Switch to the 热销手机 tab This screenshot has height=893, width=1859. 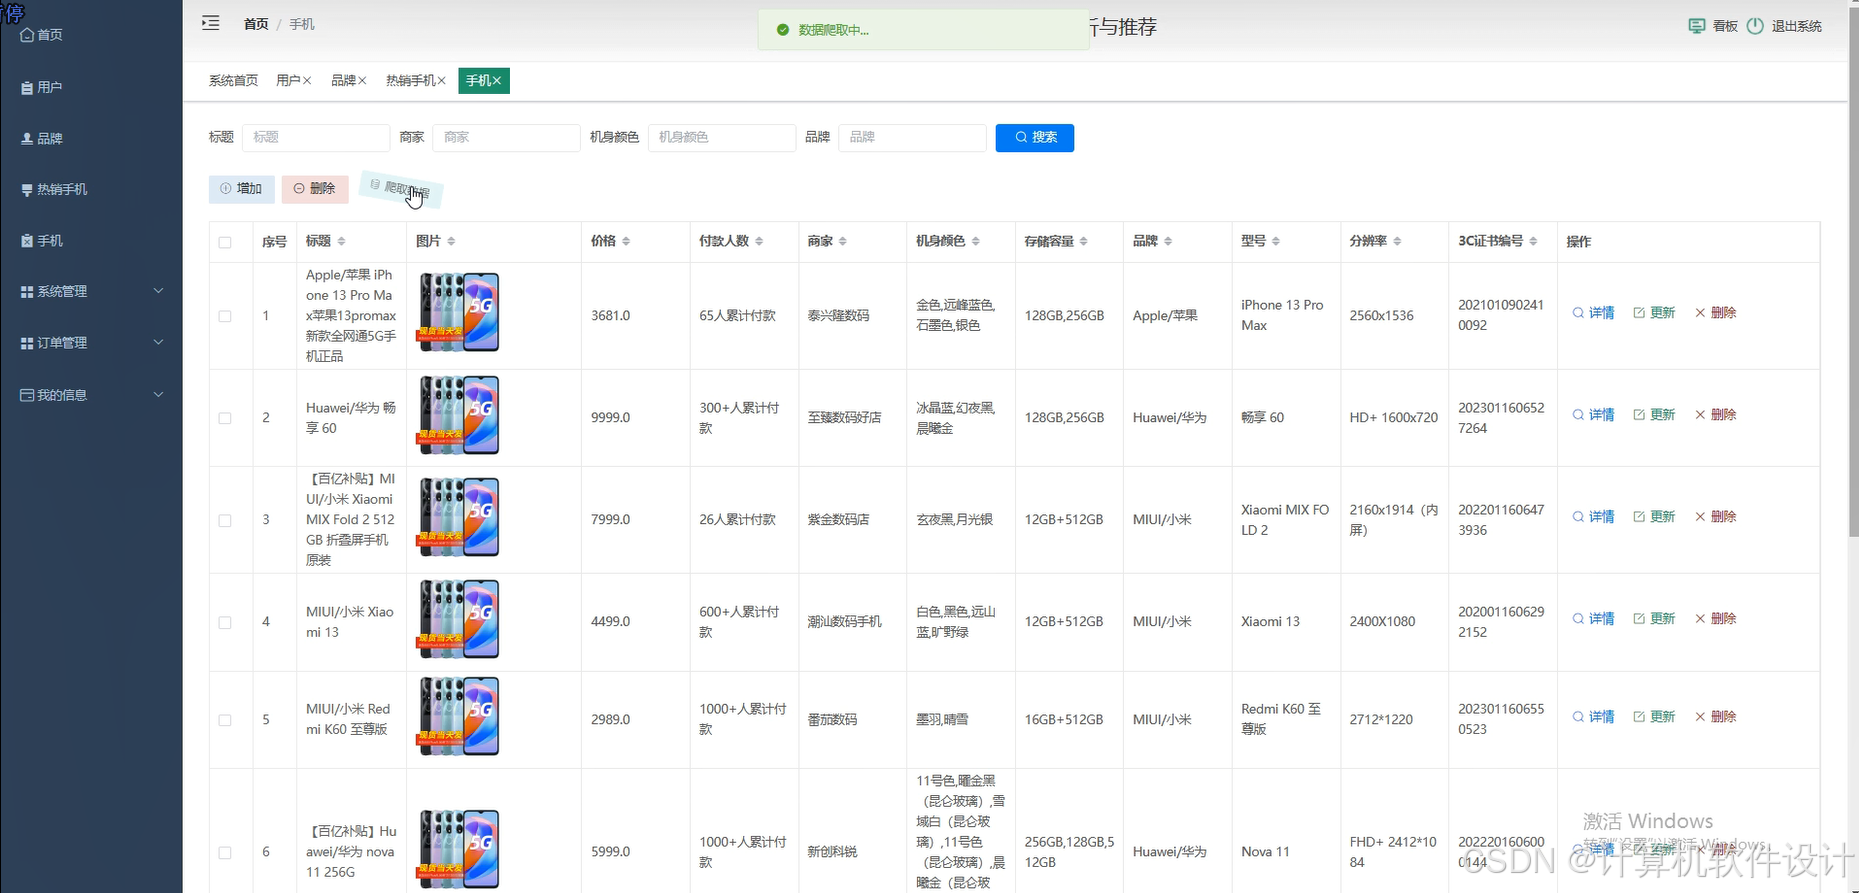410,81
